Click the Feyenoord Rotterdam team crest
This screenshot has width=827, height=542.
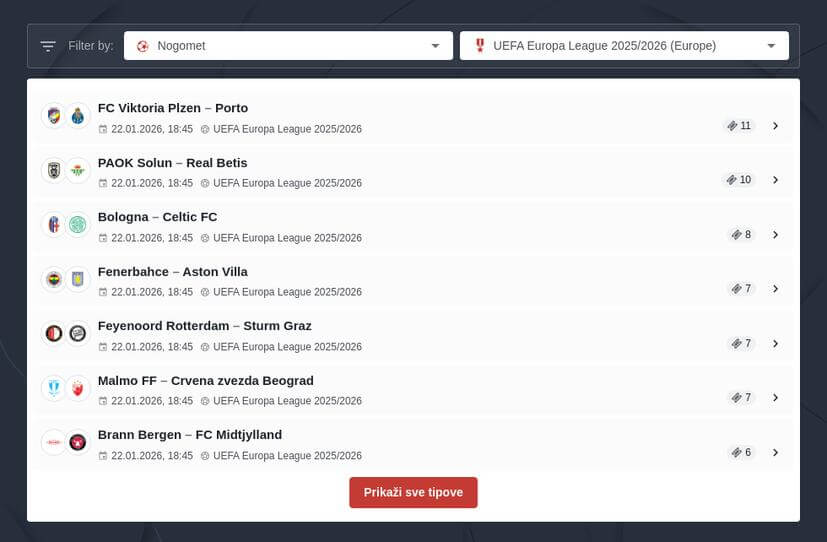coord(54,334)
